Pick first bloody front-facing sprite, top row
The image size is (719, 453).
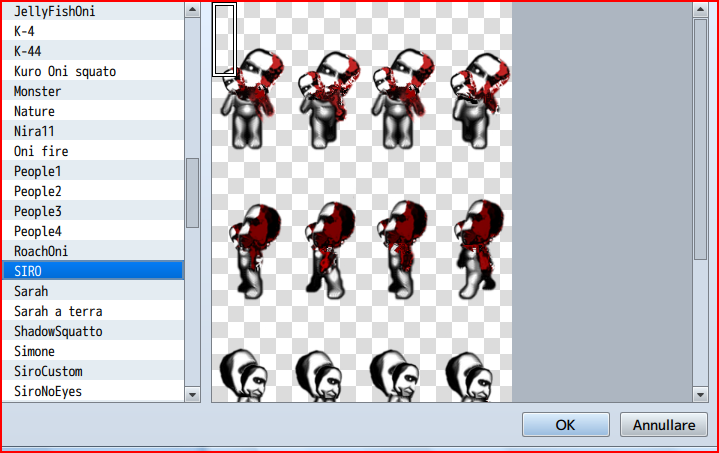(252, 99)
